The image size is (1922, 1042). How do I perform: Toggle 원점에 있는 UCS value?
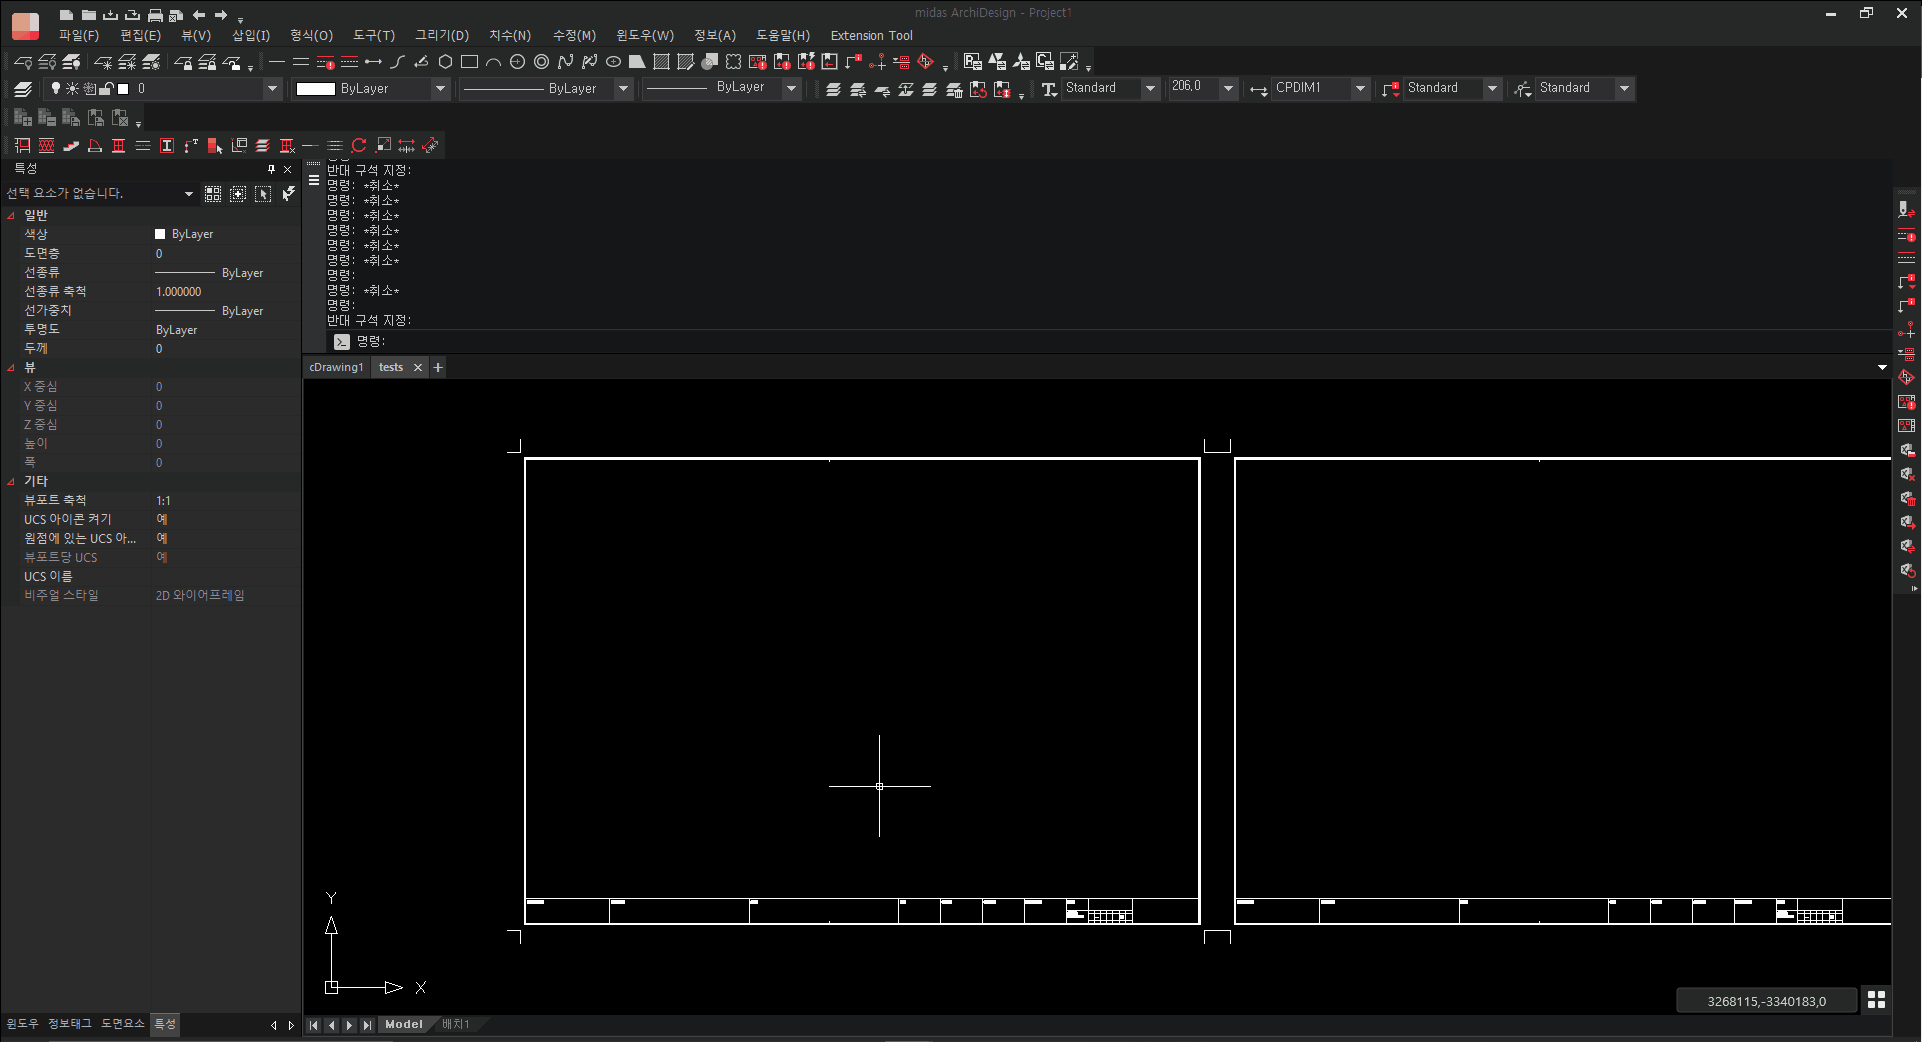tap(161, 538)
